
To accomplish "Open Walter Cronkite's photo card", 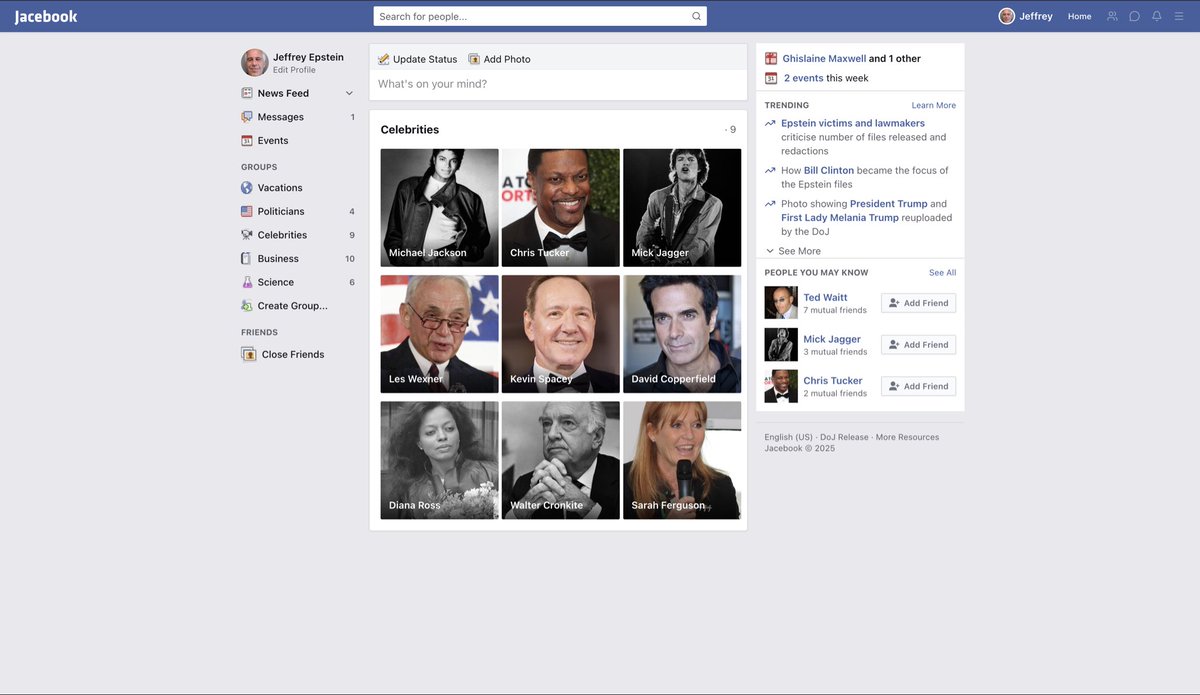I will (560, 460).
